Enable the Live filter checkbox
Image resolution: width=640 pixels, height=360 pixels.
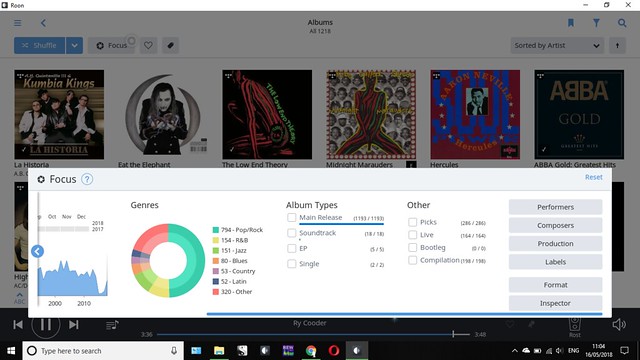(413, 235)
